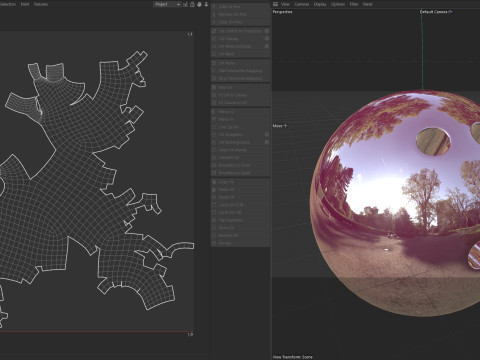Run the Paste UV command
480x360 pixels.
point(240,190)
